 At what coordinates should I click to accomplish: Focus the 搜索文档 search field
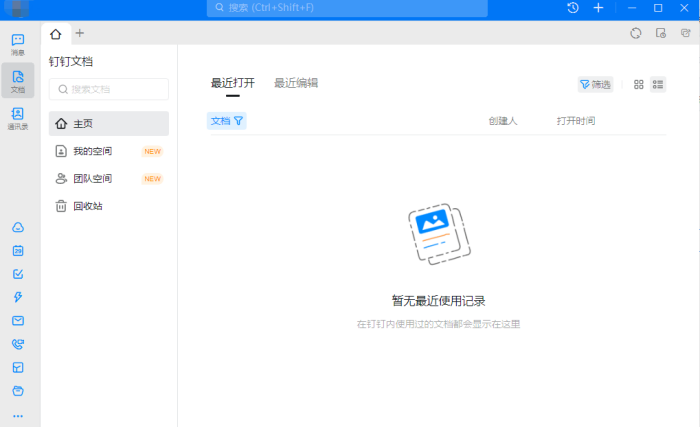109,89
